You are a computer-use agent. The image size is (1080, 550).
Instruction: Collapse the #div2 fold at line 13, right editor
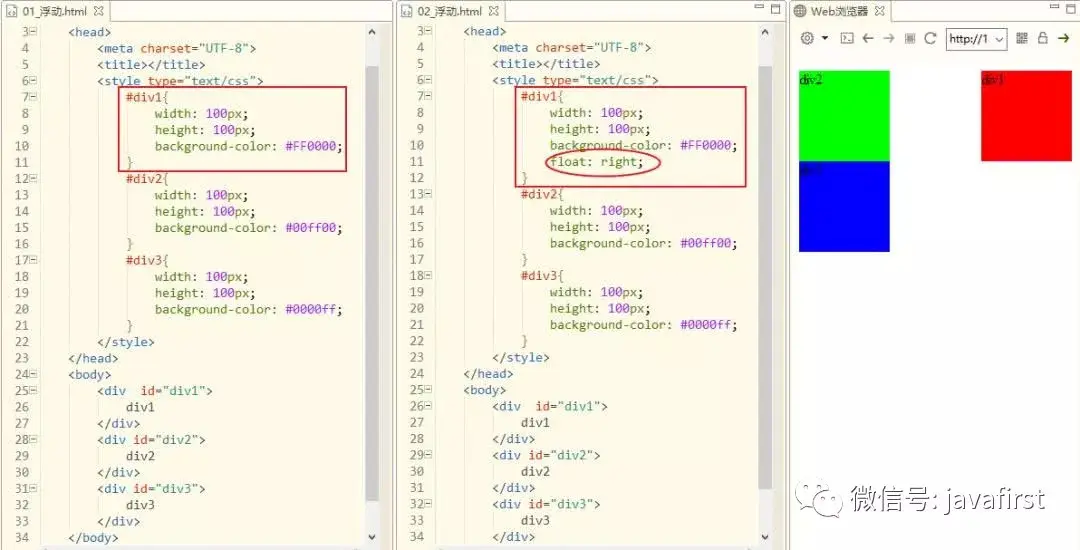click(x=428, y=194)
